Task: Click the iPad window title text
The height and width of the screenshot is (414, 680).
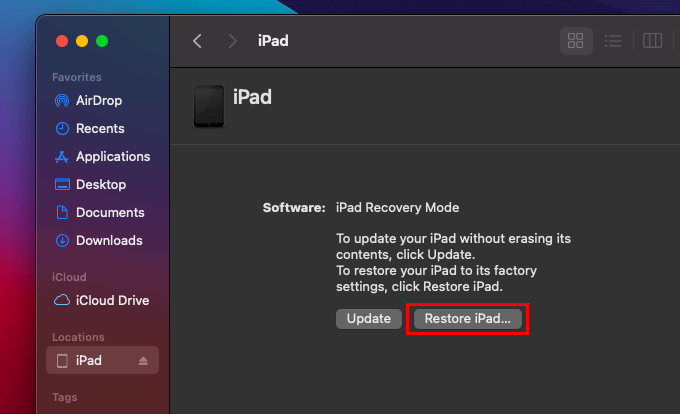Action: click(x=273, y=41)
